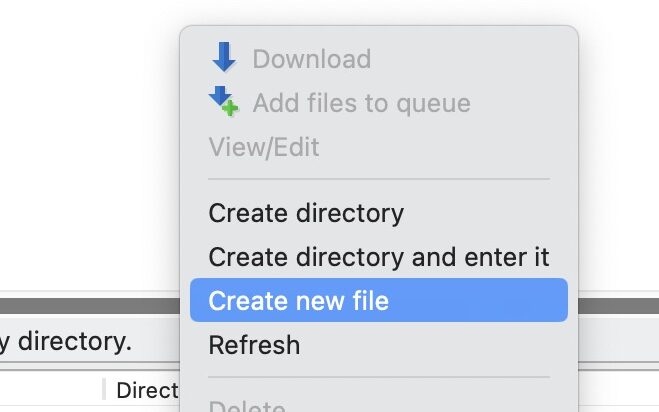Refresh the listing via Refresh entry
Viewport: 659px width, 412px height.
(379, 345)
